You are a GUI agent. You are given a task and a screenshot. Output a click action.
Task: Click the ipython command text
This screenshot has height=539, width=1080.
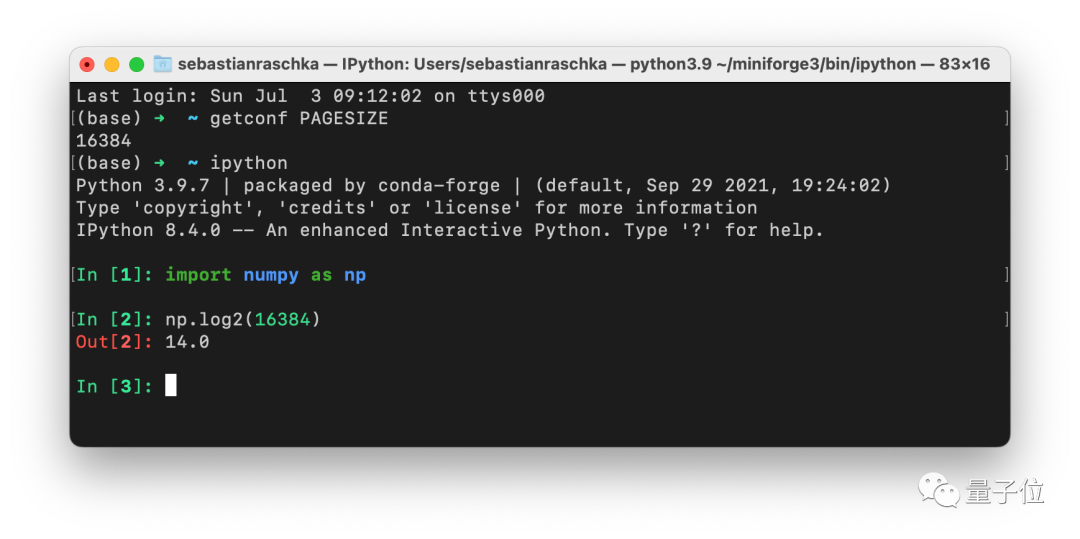248,163
